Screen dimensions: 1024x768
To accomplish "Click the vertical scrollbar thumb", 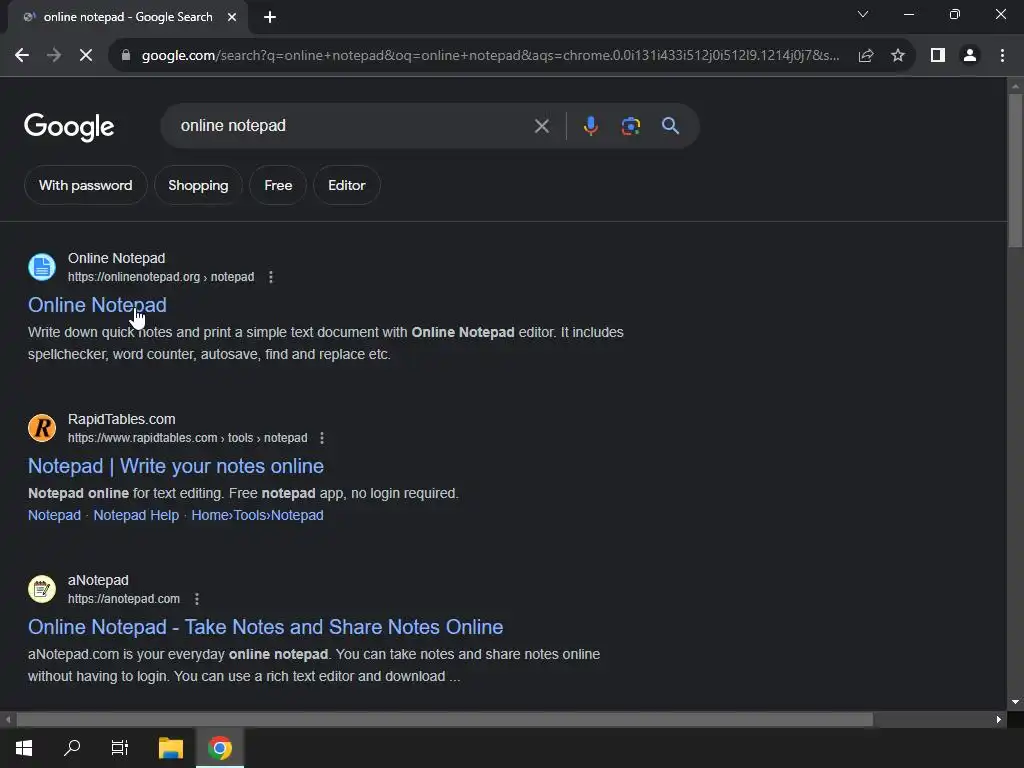I will pyautogui.click(x=1015, y=171).
